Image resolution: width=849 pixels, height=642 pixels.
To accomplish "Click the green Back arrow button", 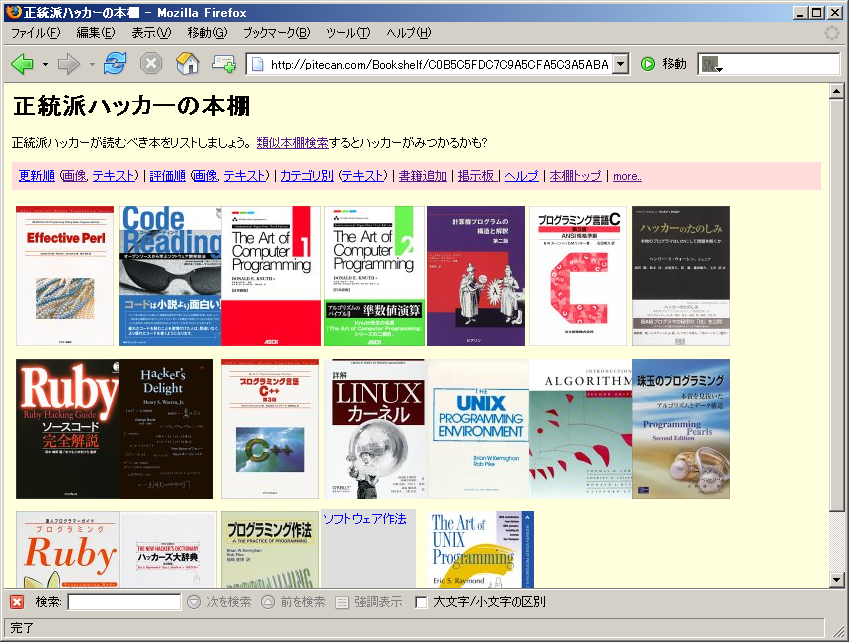I will pos(22,64).
